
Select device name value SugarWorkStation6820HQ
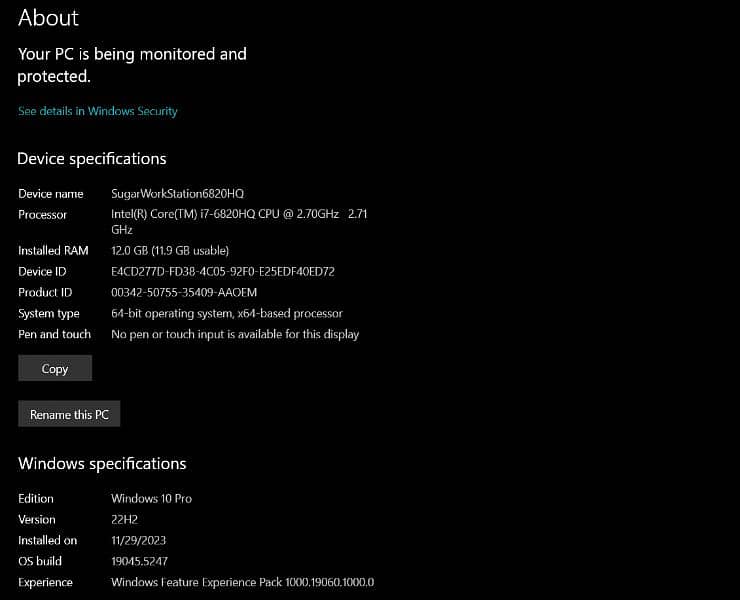click(x=177, y=194)
